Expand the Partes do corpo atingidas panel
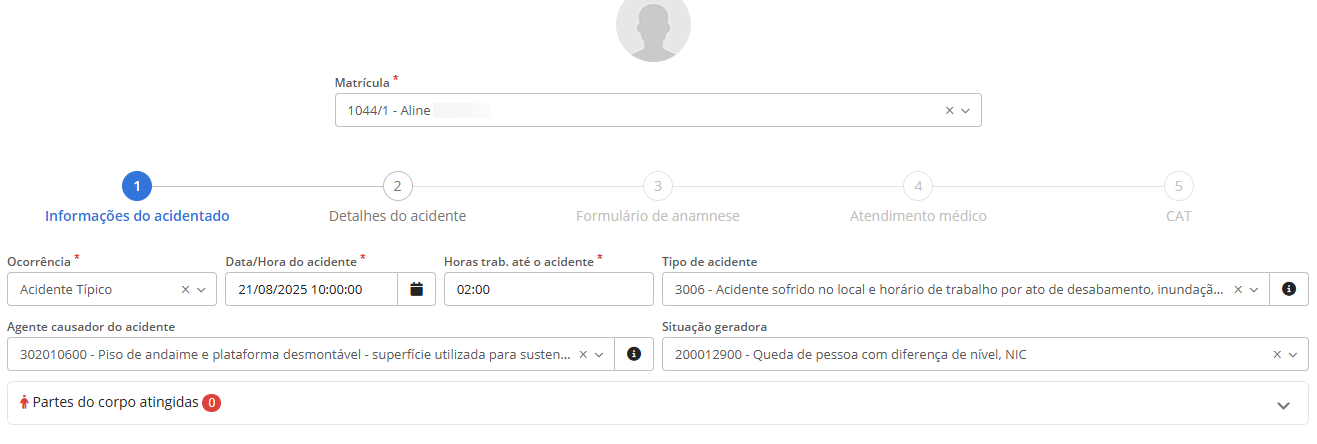 [1283, 404]
